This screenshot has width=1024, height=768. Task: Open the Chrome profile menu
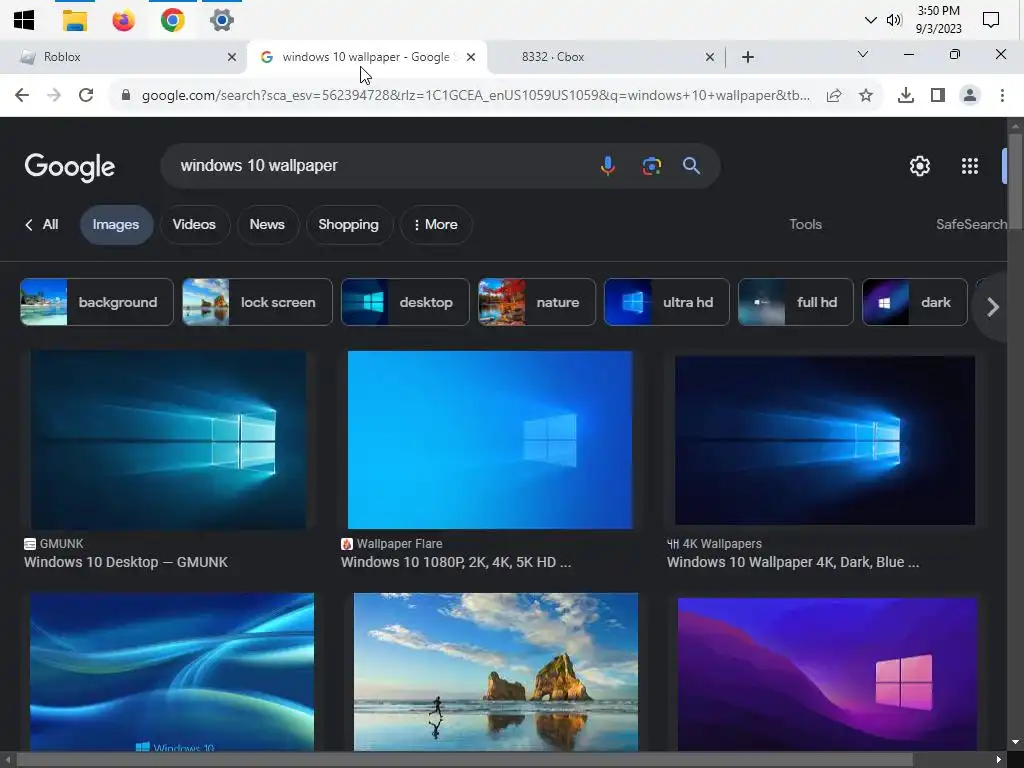tap(970, 95)
